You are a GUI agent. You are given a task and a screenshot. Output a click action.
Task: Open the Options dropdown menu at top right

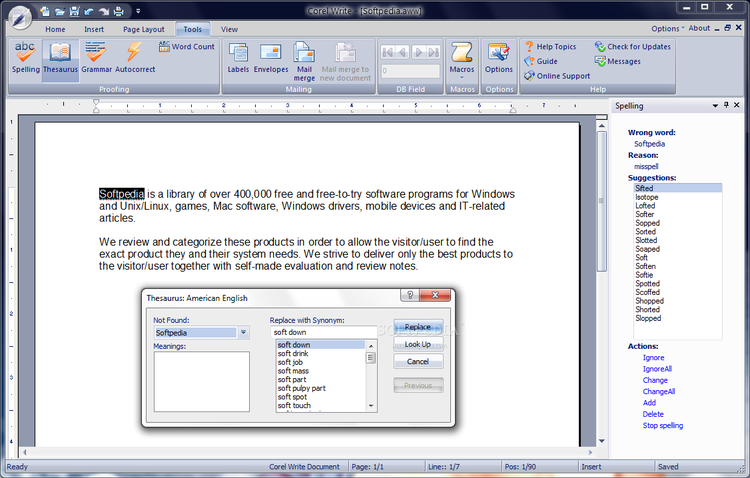[668, 29]
